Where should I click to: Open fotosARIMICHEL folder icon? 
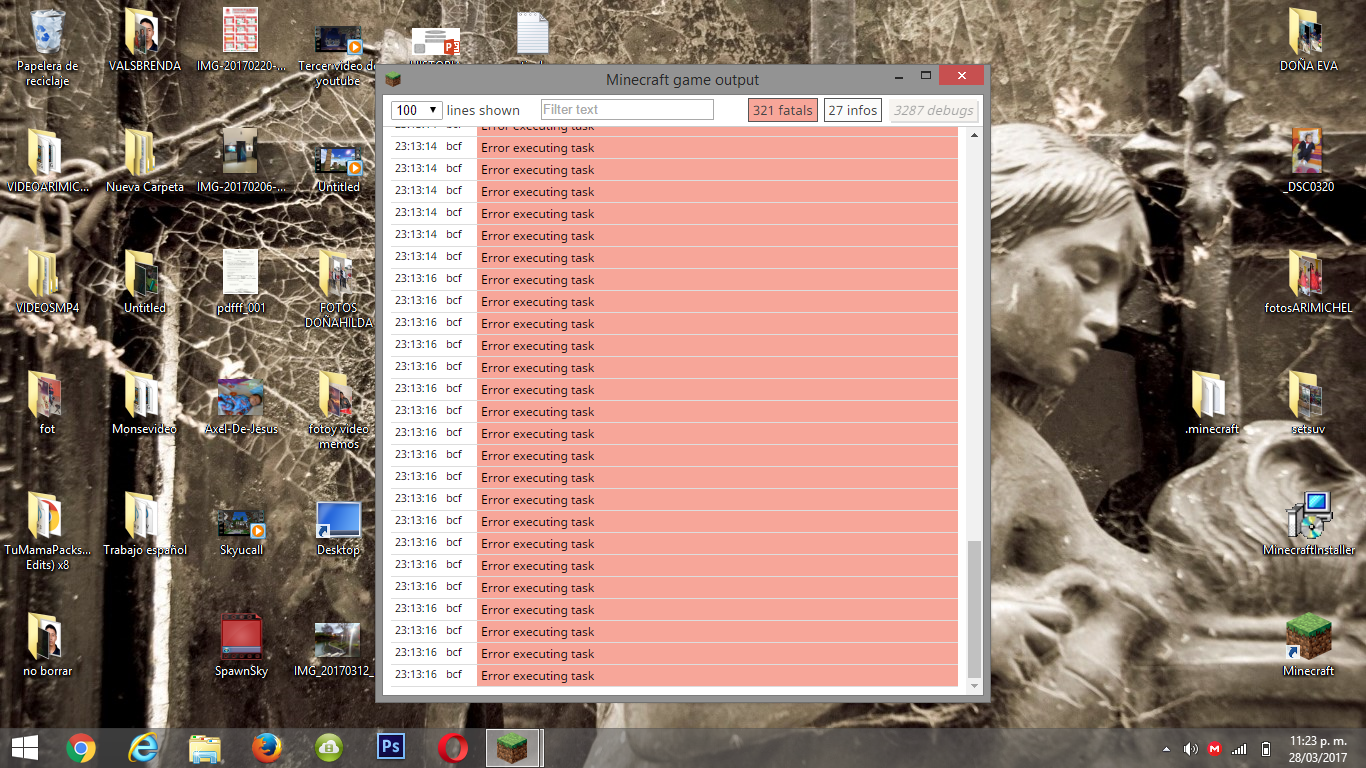click(x=1308, y=275)
